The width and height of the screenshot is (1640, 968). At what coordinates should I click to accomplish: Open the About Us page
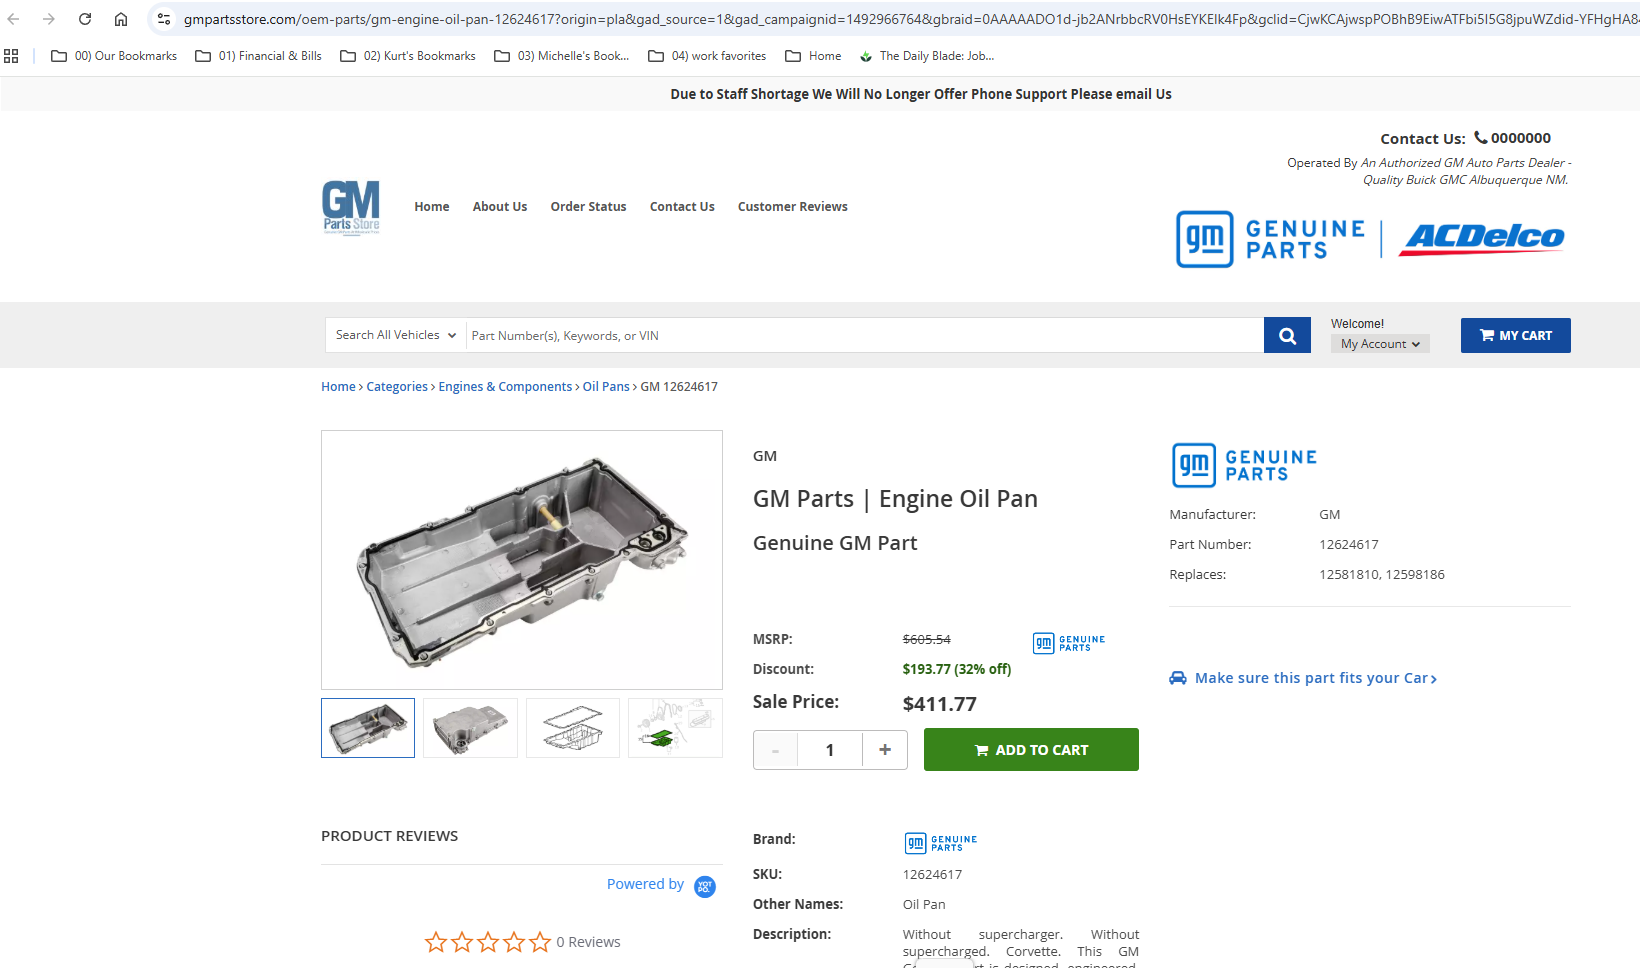(500, 207)
